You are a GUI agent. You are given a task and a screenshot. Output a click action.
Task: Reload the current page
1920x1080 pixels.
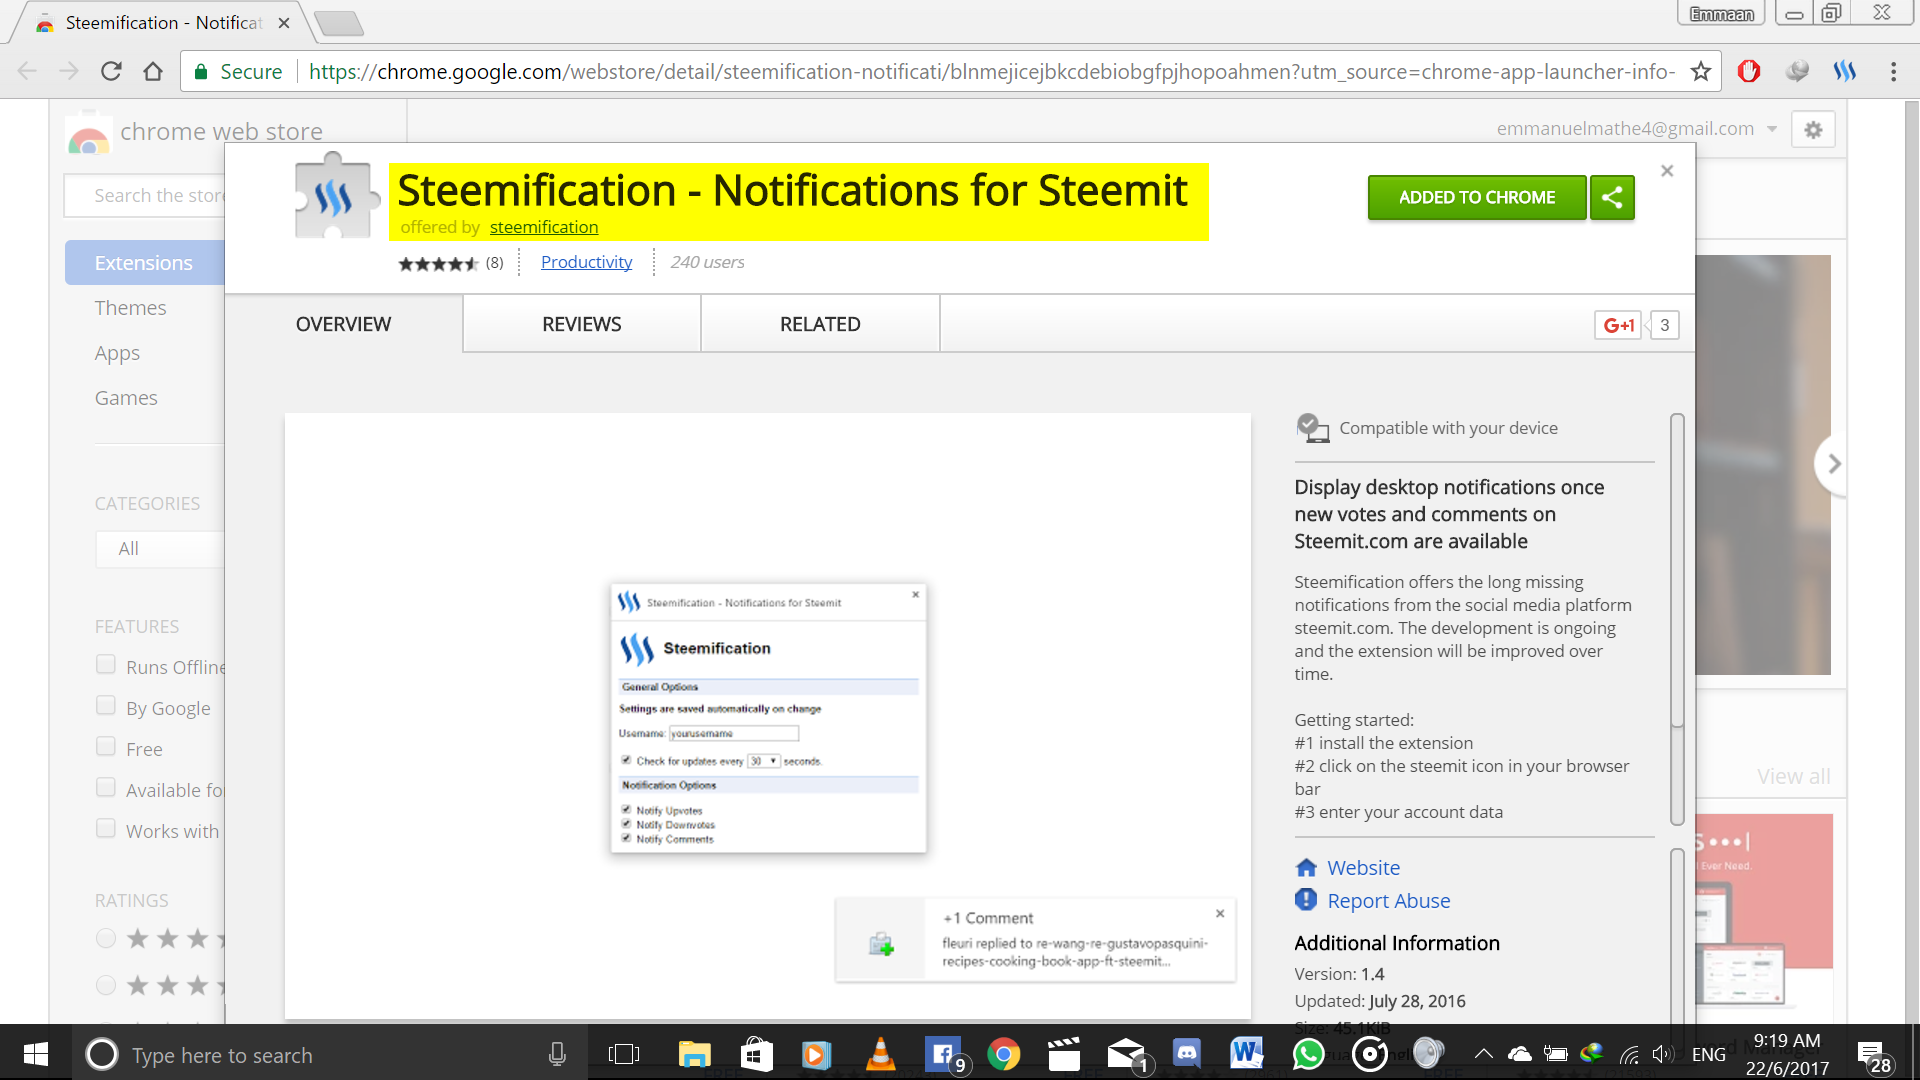pos(111,71)
